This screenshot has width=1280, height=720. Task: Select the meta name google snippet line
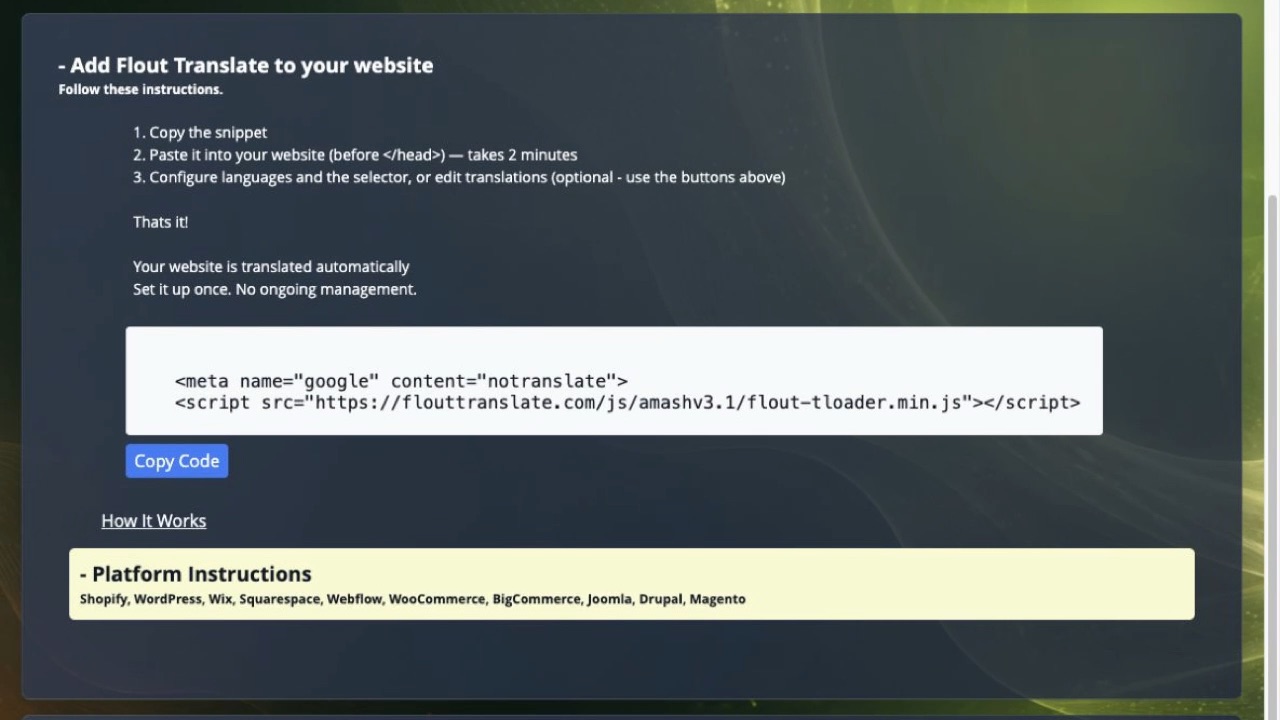(x=401, y=381)
